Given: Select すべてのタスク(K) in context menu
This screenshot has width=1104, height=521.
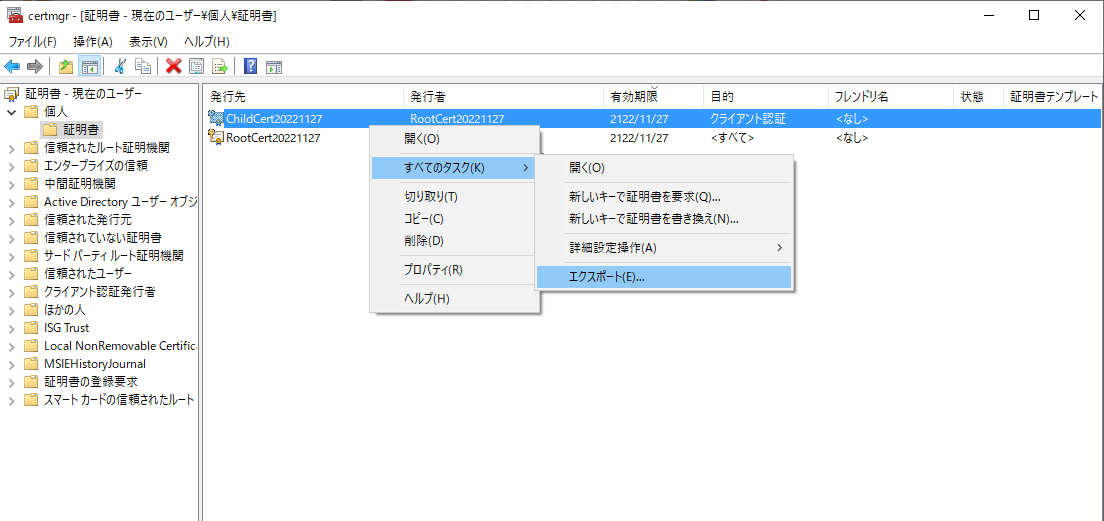Looking at the screenshot, I should pos(453,168).
